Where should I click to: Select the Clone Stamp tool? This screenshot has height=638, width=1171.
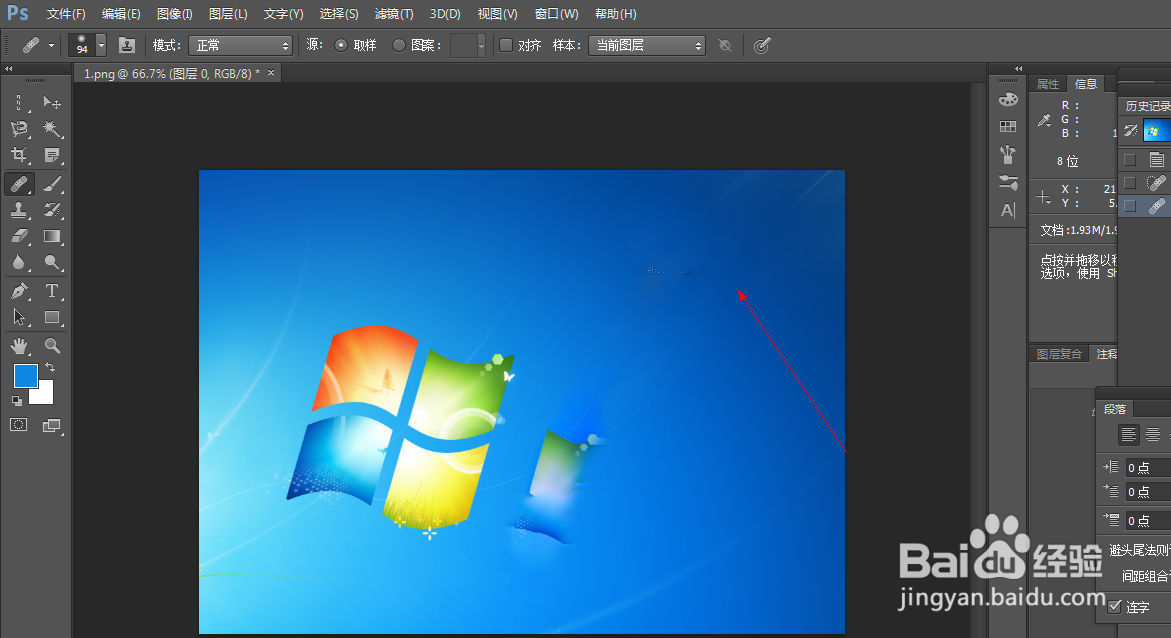[19, 210]
